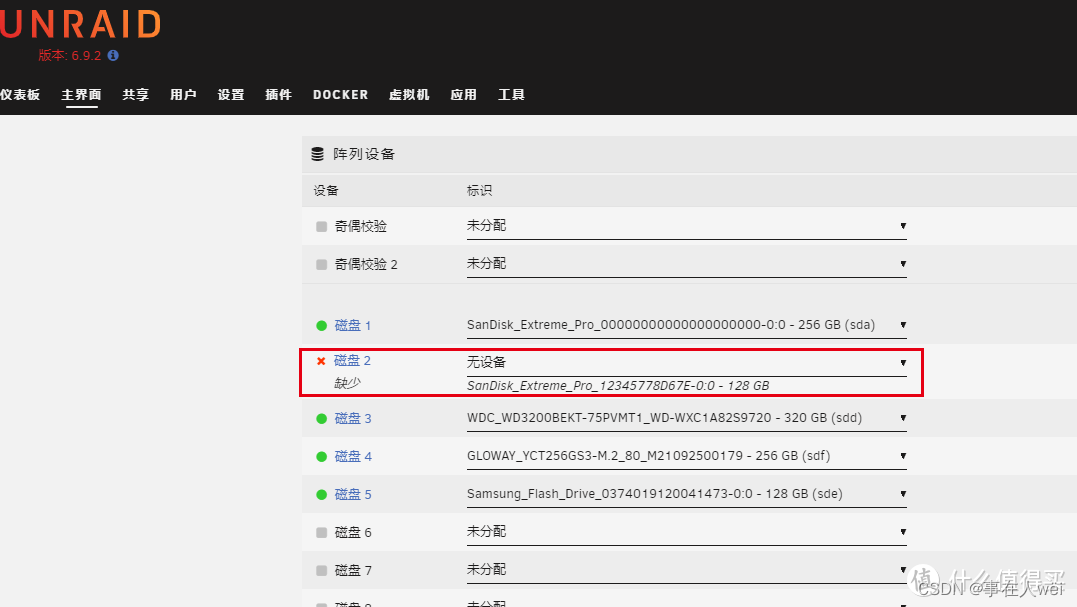Click 版本: 6.9.2 version text

(x=69, y=56)
